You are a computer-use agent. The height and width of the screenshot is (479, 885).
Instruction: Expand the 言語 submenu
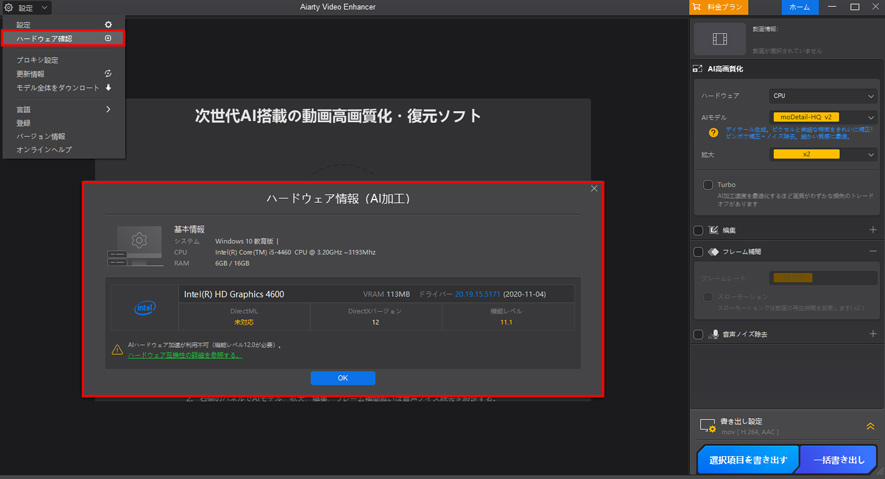(x=63, y=109)
